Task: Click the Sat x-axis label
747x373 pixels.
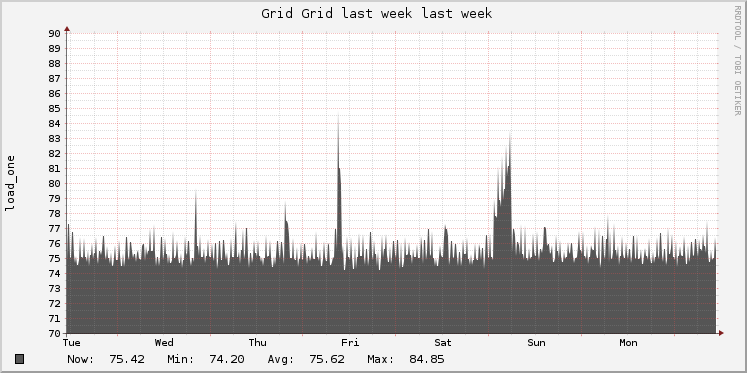Action: point(443,343)
